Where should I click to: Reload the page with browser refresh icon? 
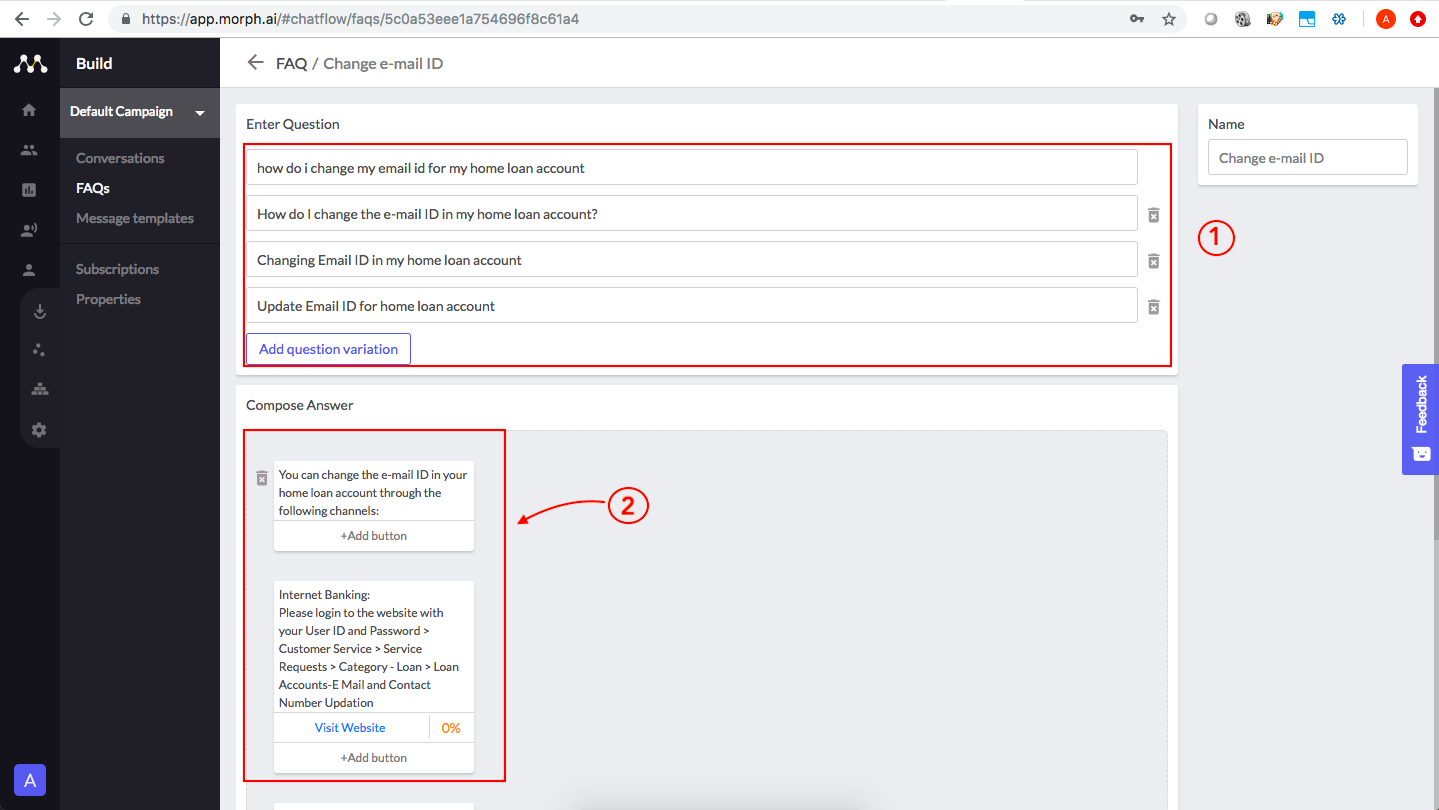[x=86, y=19]
